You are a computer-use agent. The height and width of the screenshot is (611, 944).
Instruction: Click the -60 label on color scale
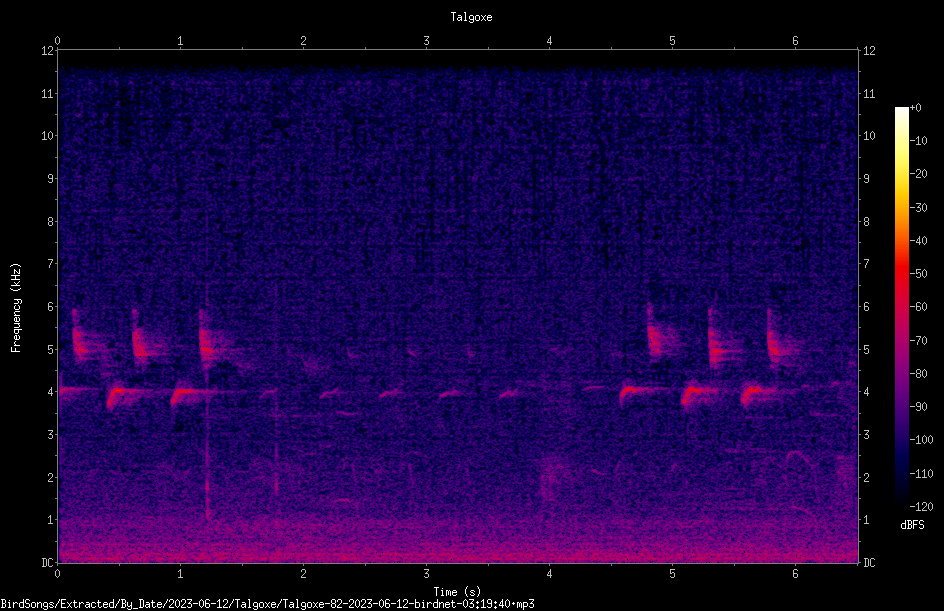pos(919,306)
